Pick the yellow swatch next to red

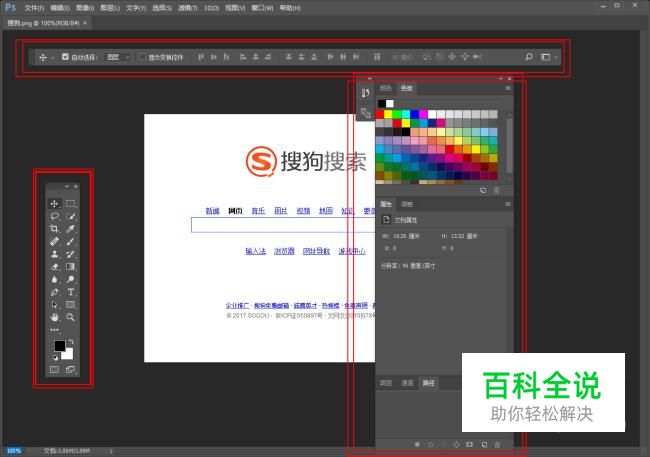(388, 114)
